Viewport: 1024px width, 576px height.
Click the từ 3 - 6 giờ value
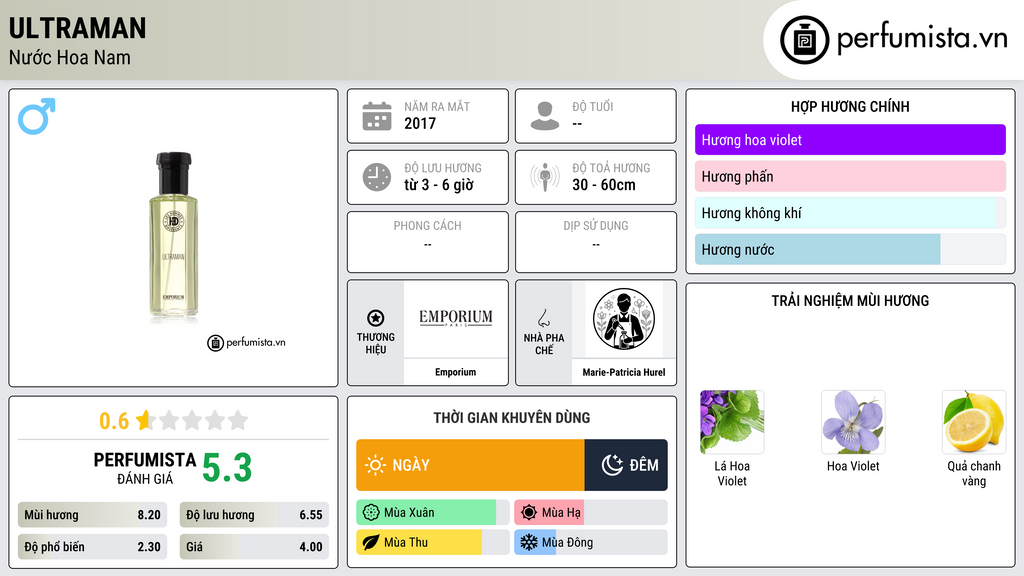click(439, 185)
